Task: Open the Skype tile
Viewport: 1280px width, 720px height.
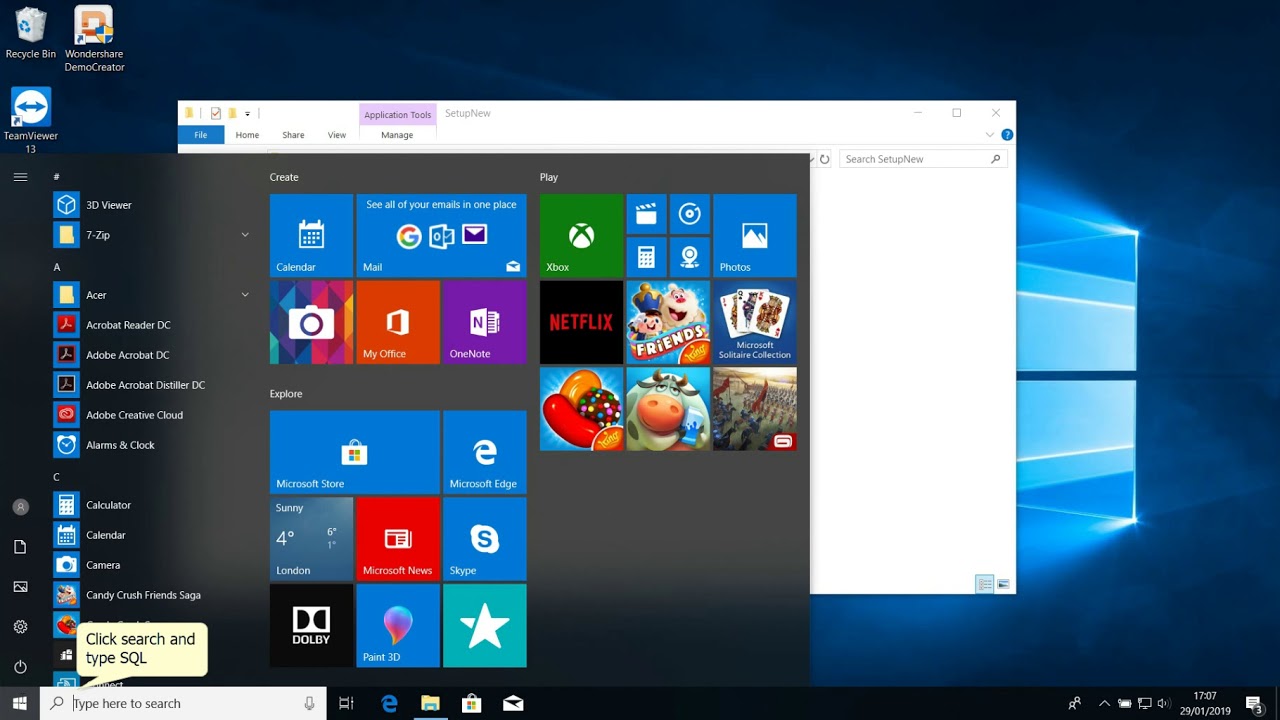Action: pos(485,539)
